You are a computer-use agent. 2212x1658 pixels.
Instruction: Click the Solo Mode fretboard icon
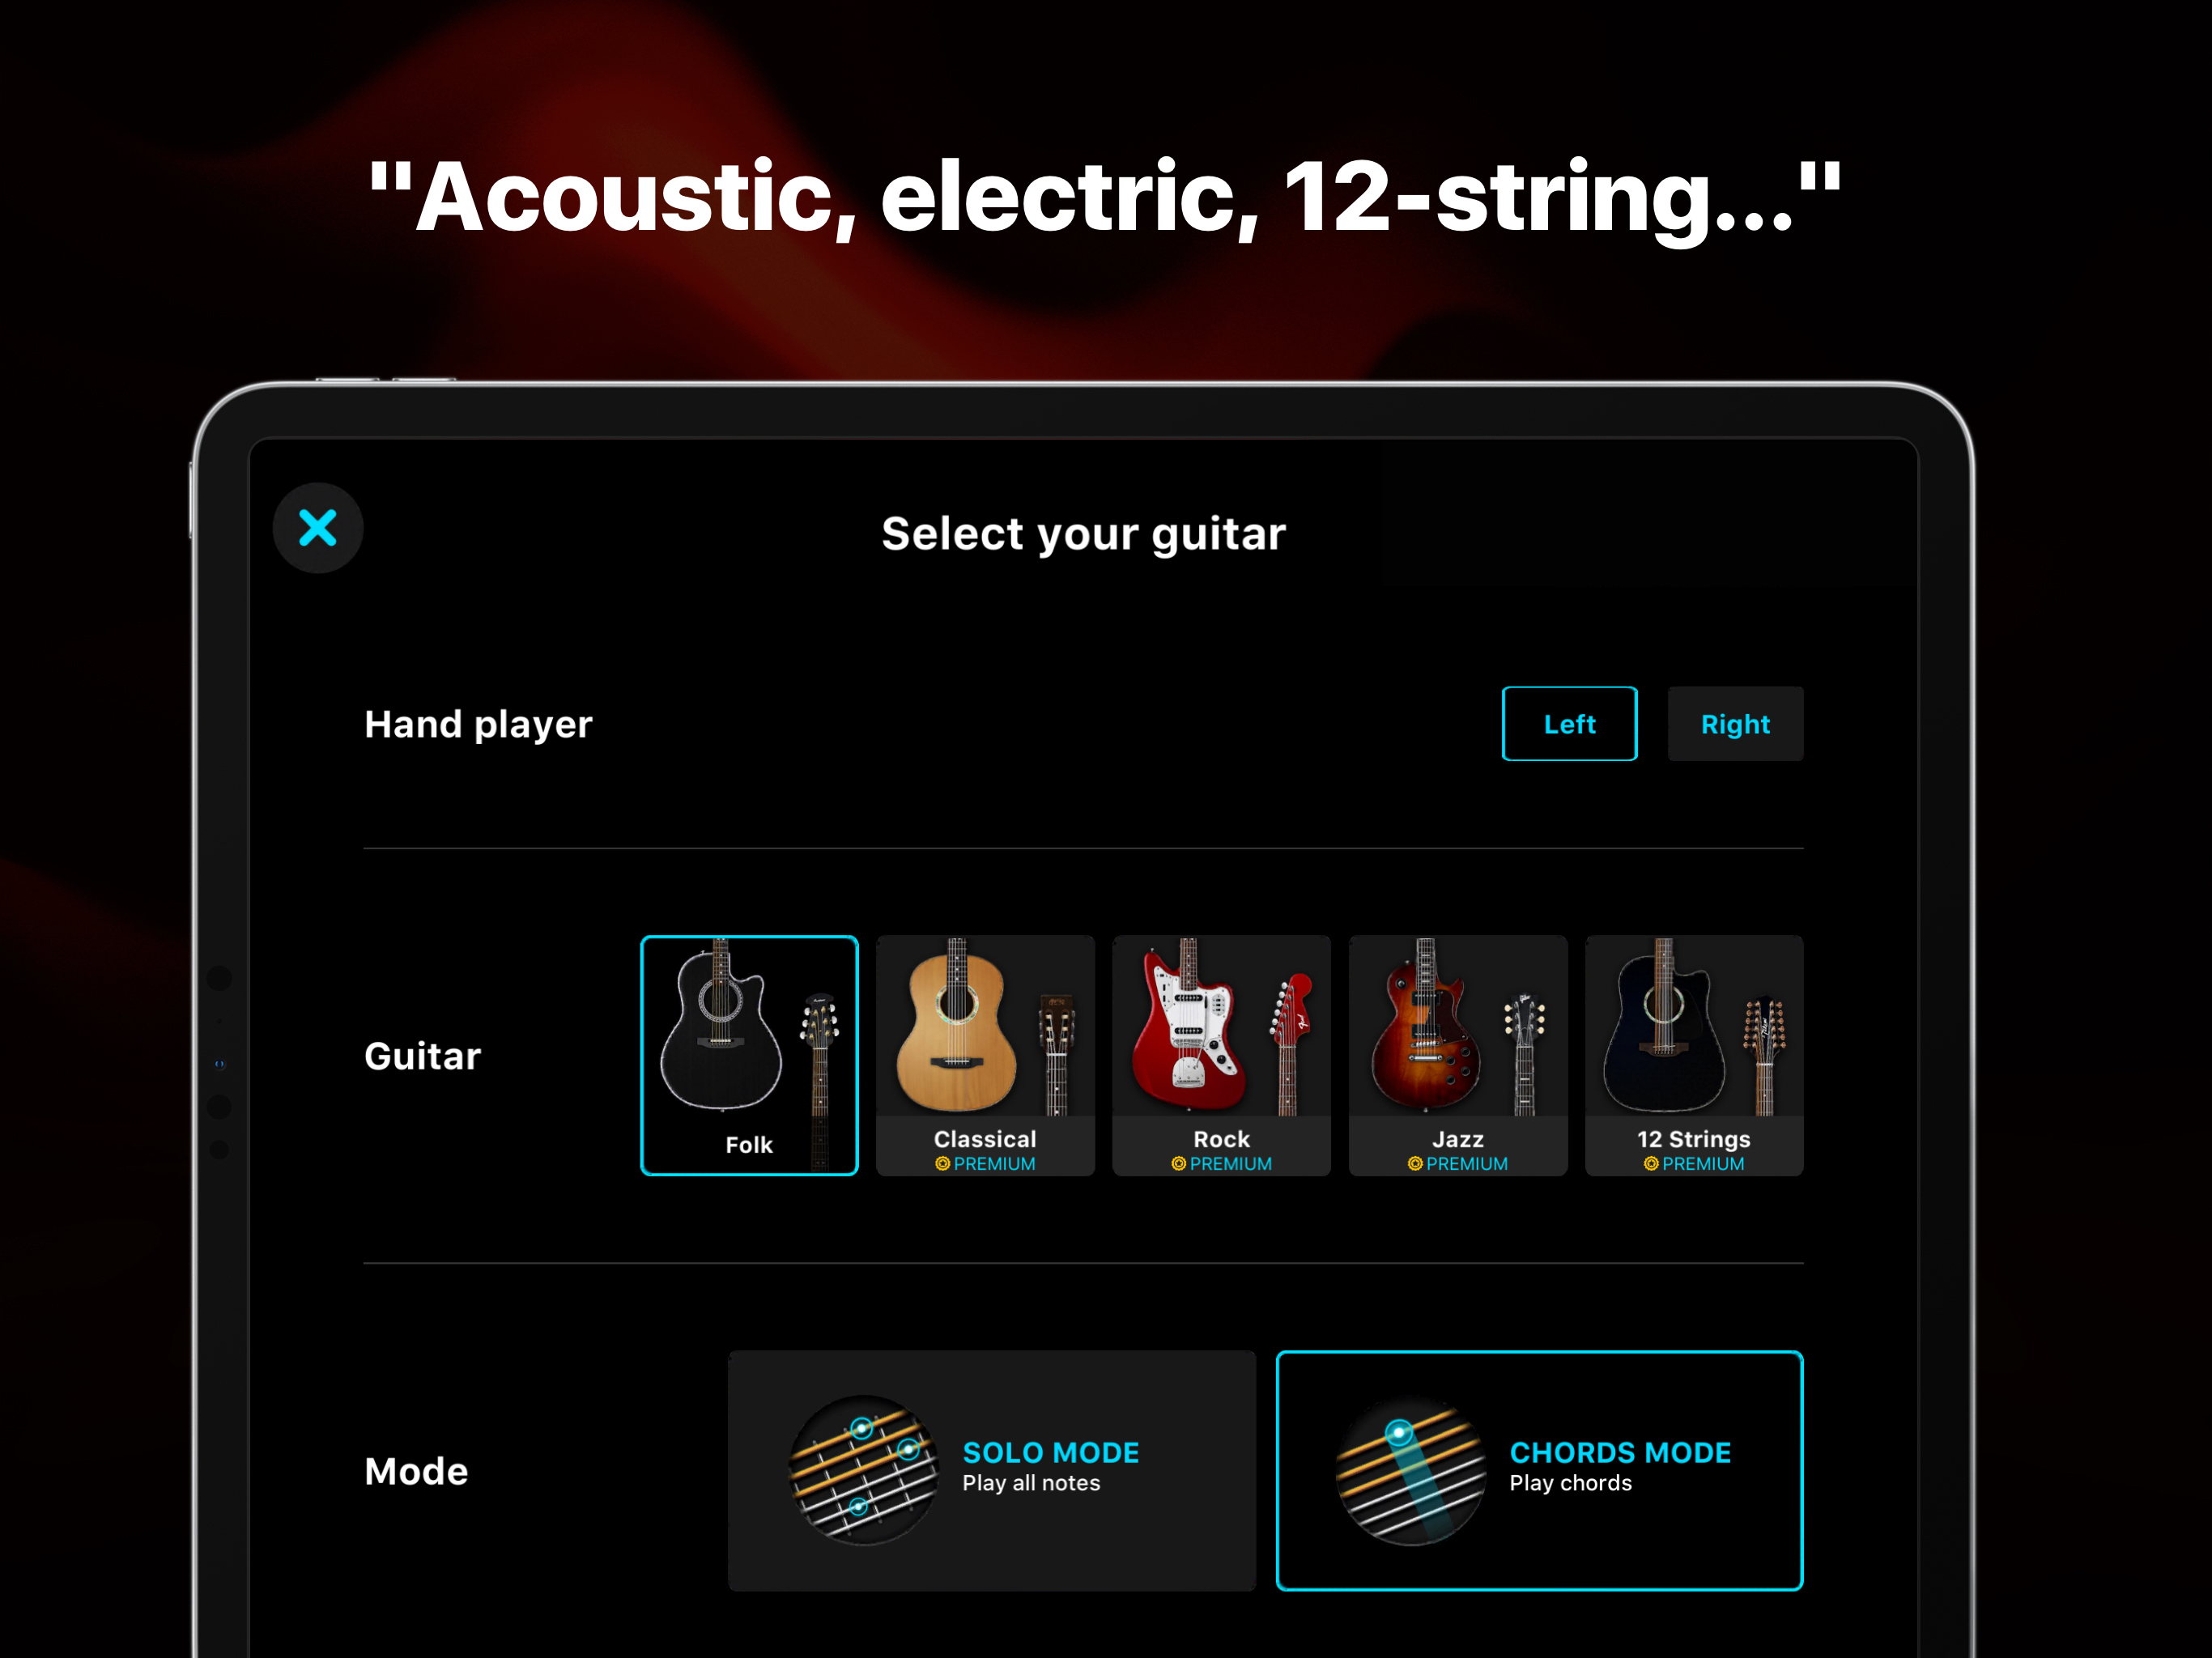click(x=864, y=1470)
